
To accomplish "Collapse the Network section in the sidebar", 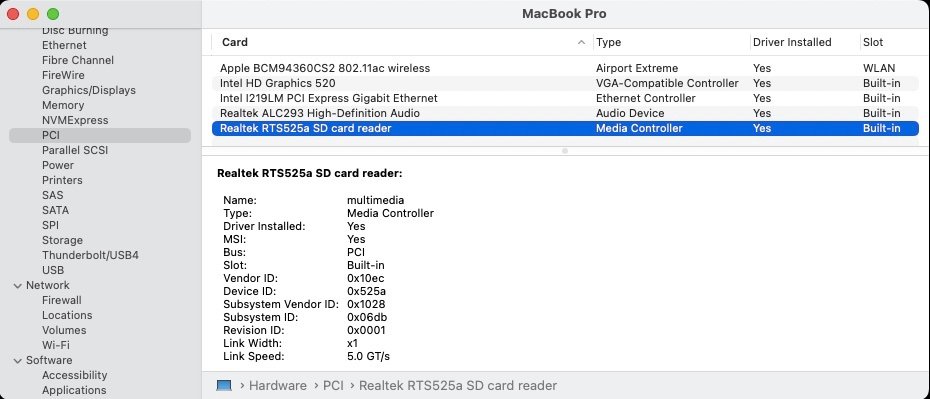I will coord(17,285).
